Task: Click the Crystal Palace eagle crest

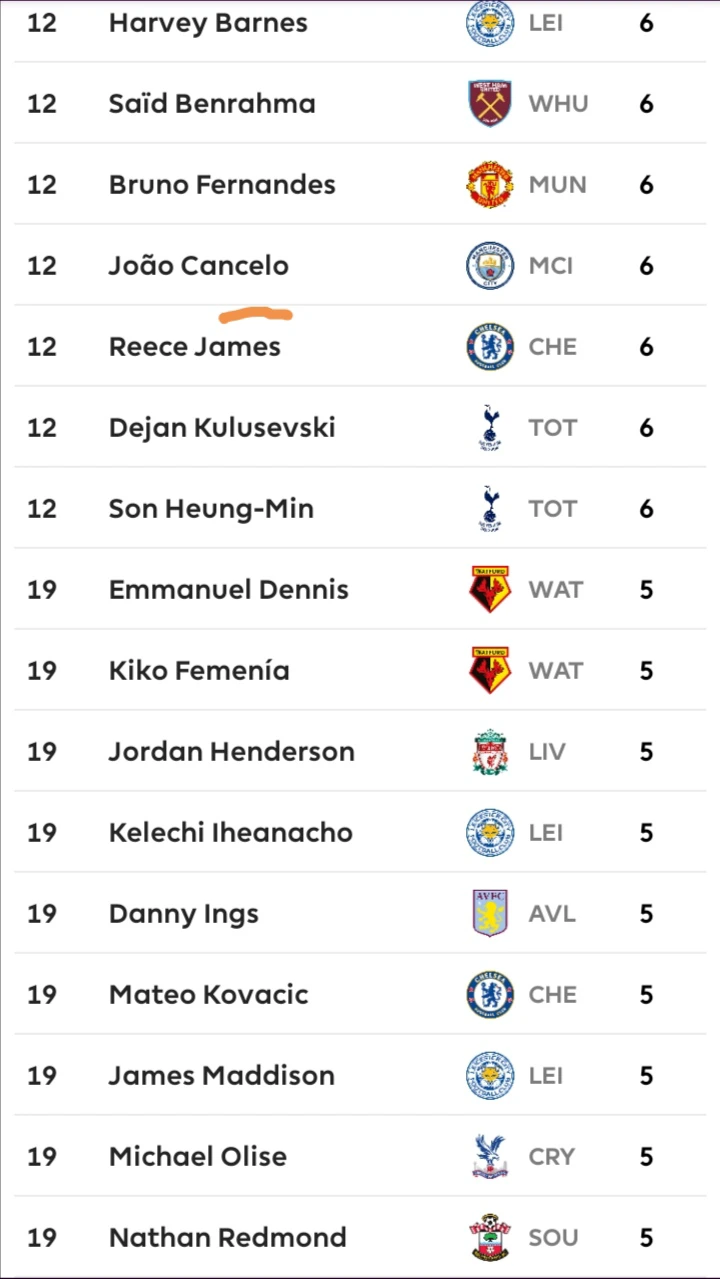Action: (490, 1157)
